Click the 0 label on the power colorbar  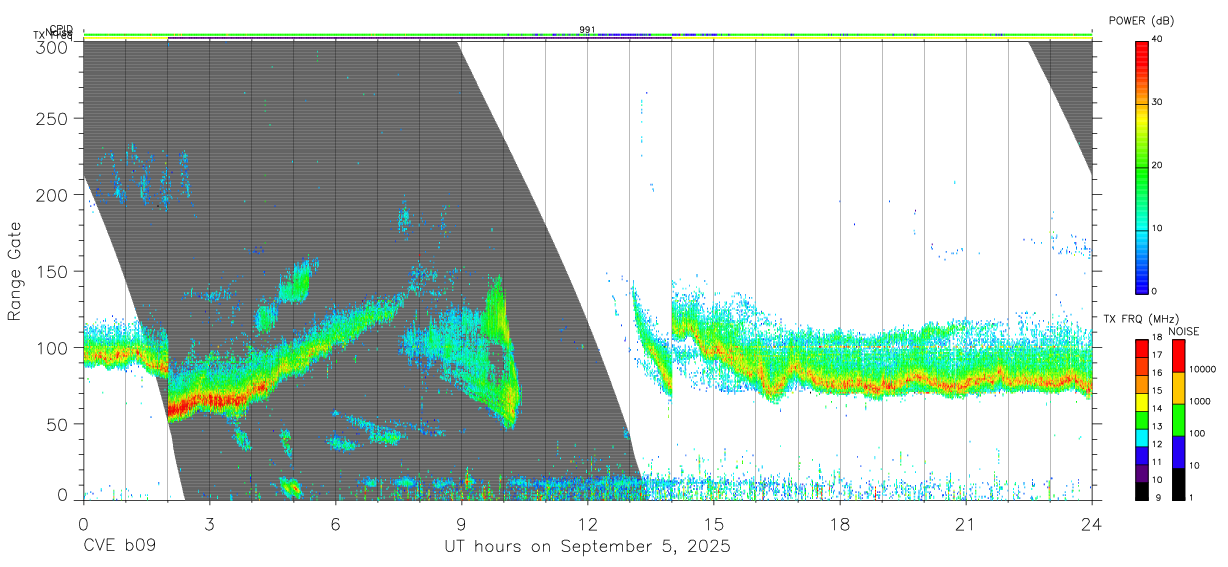tap(1155, 291)
